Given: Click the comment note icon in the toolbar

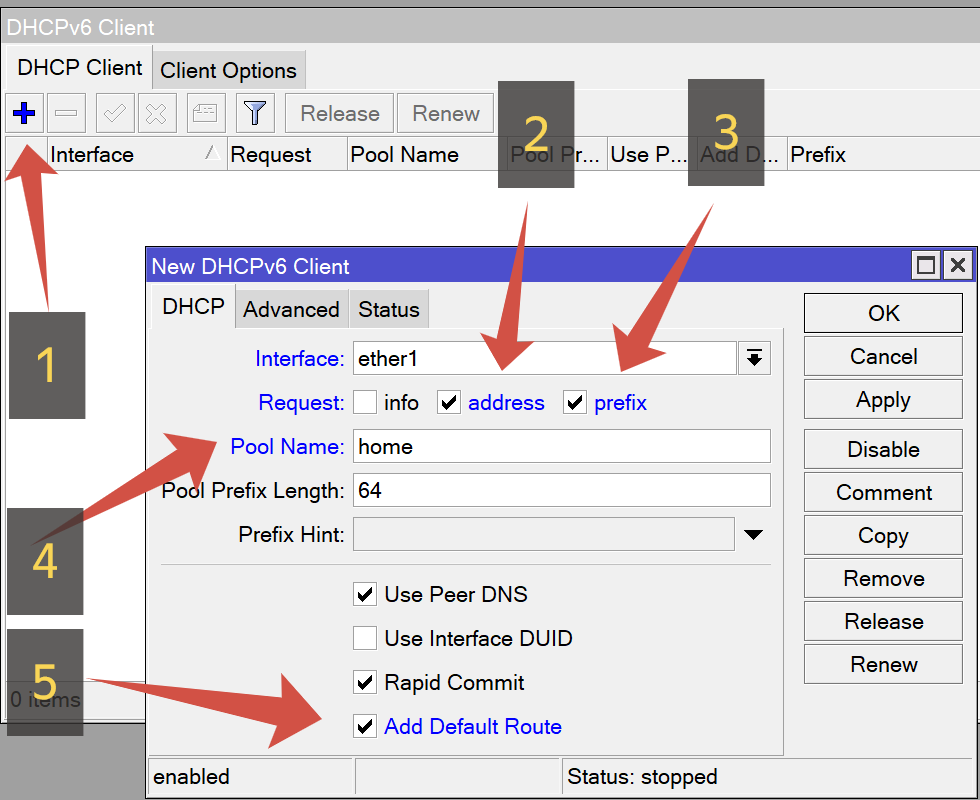Looking at the screenshot, I should [x=206, y=113].
